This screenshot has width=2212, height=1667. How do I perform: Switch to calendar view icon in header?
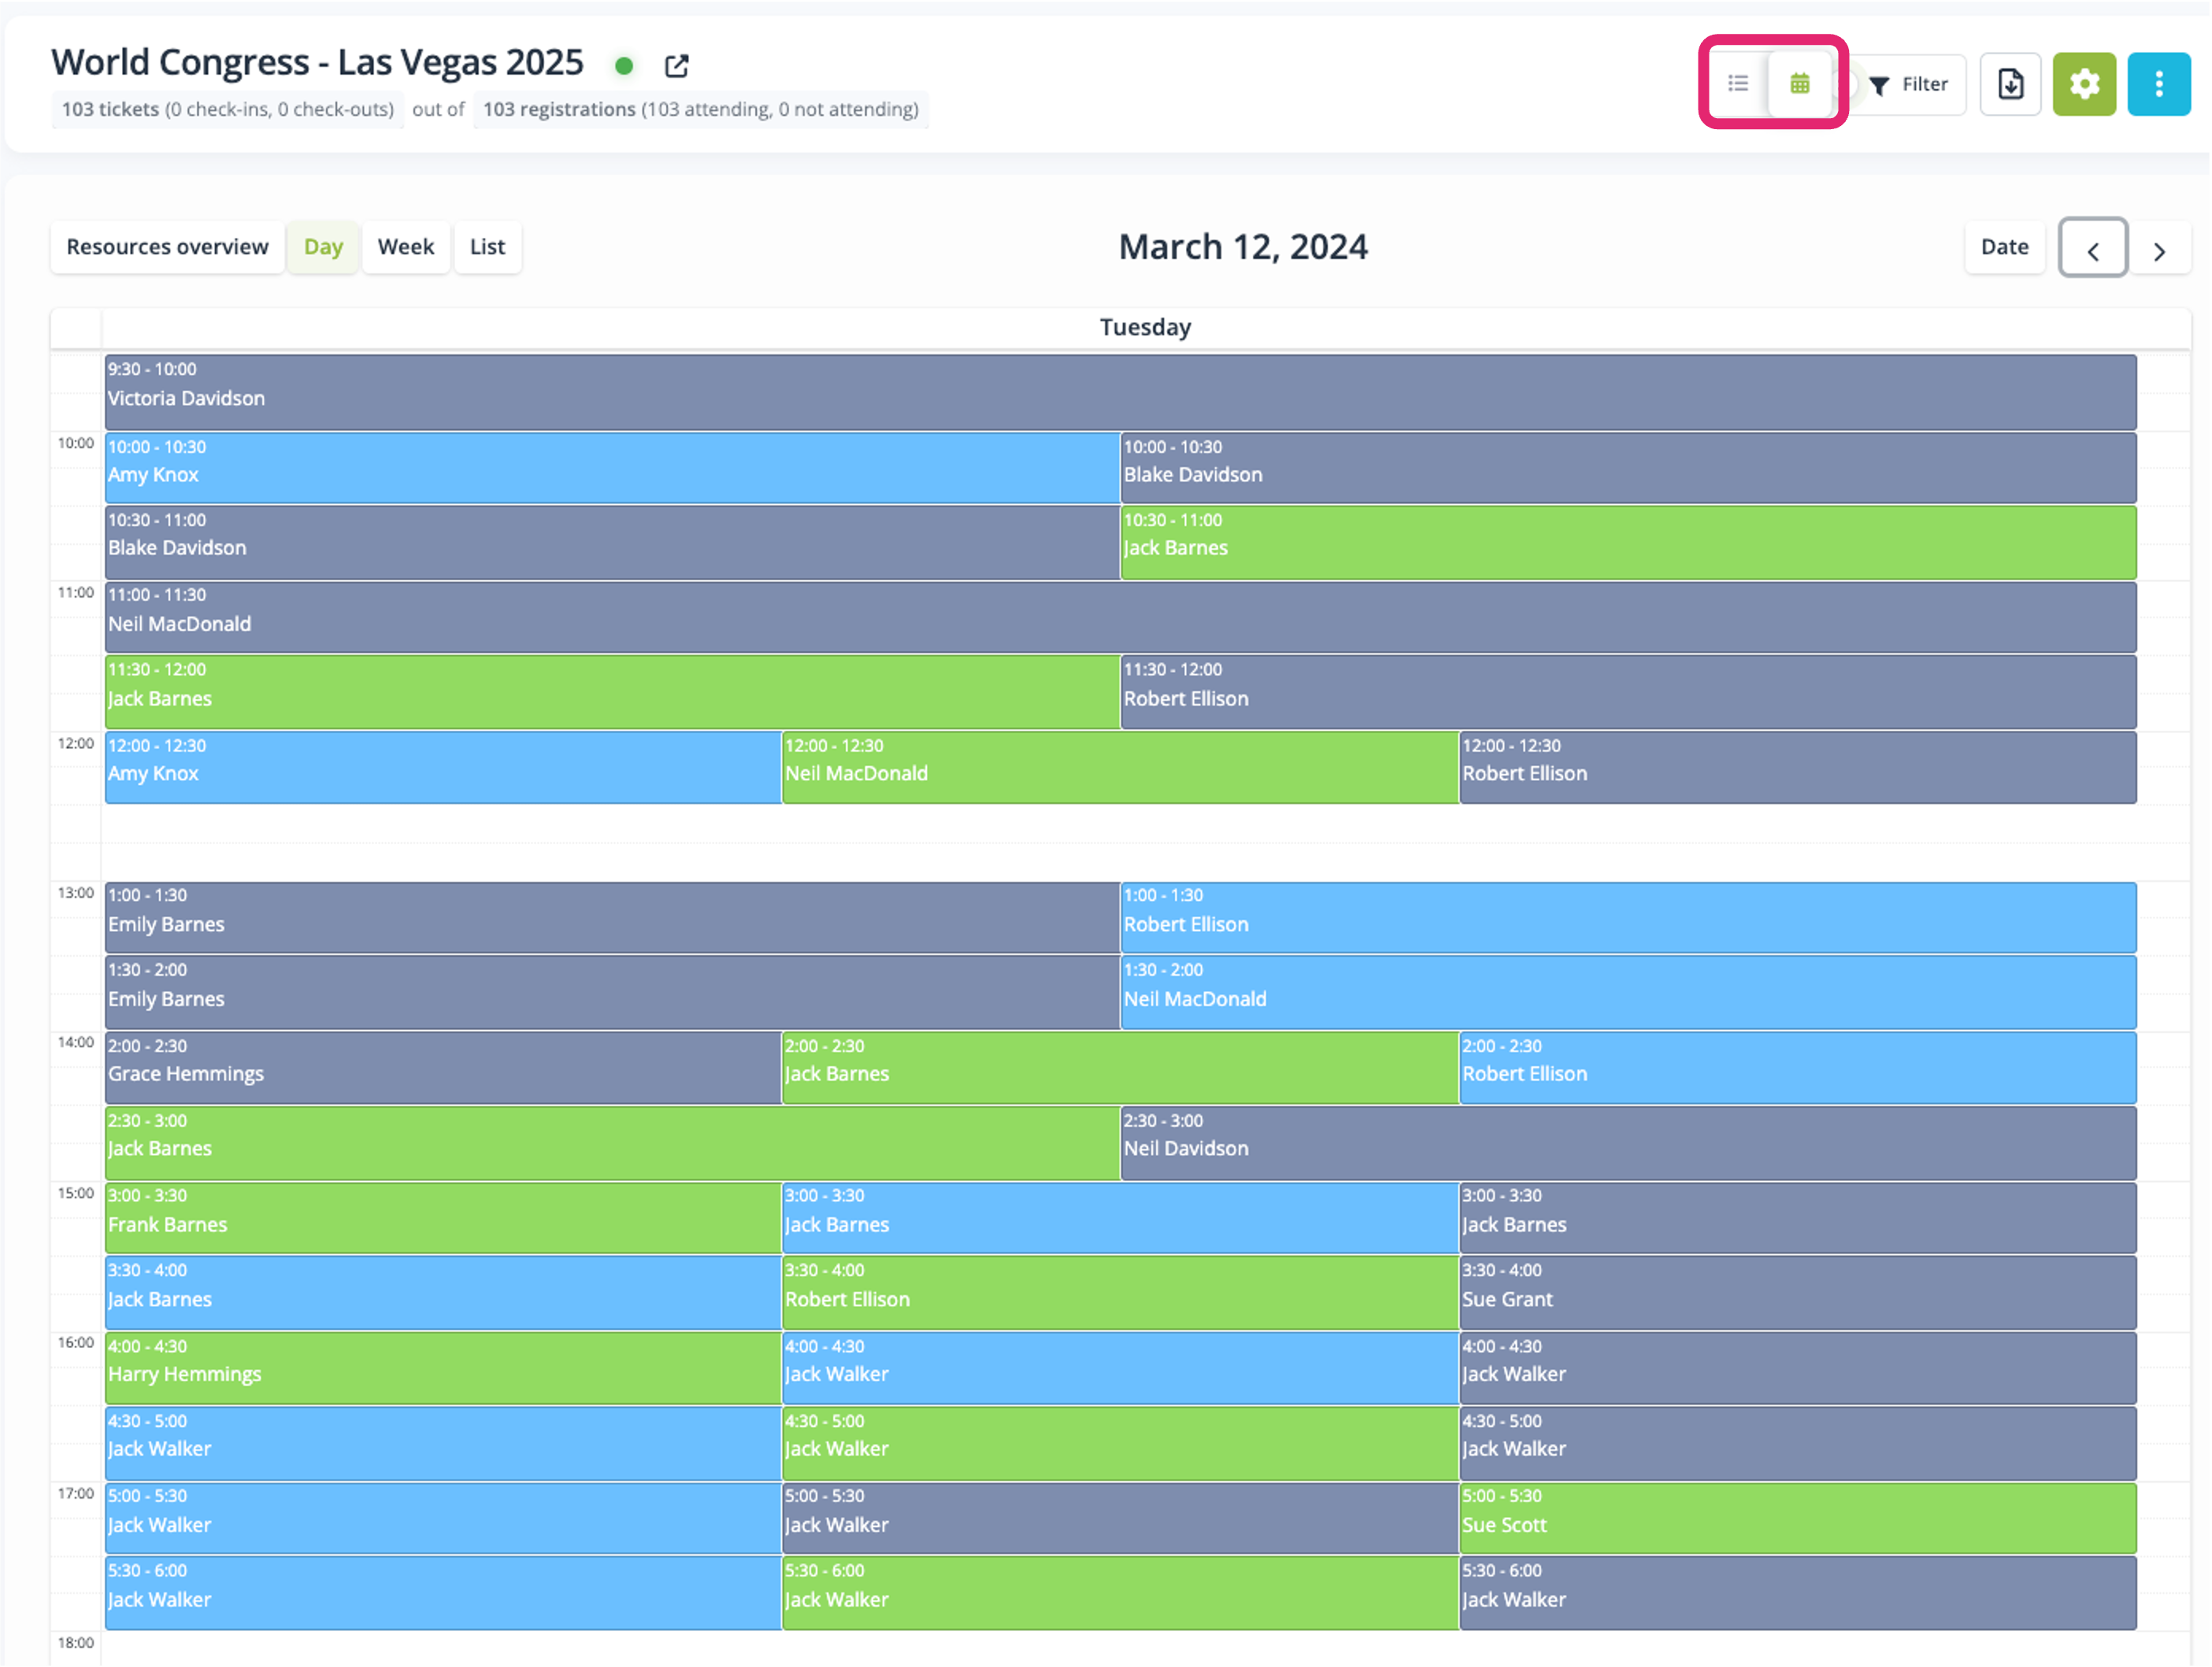point(1800,84)
